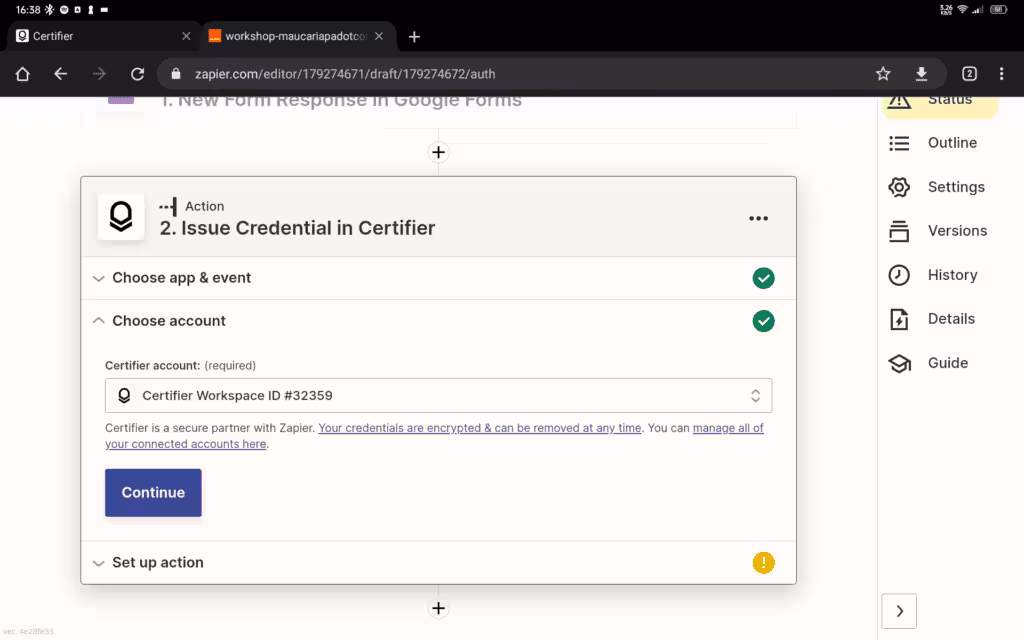
Task: Click the trigger step New Form Response
Action: [341, 102]
